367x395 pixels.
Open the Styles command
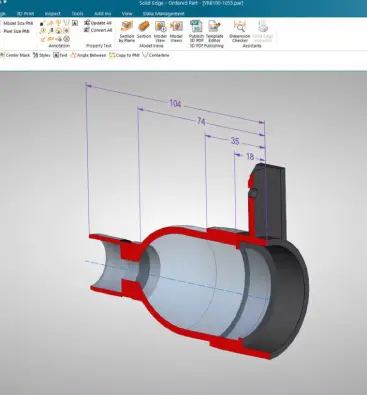pyautogui.click(x=42, y=55)
